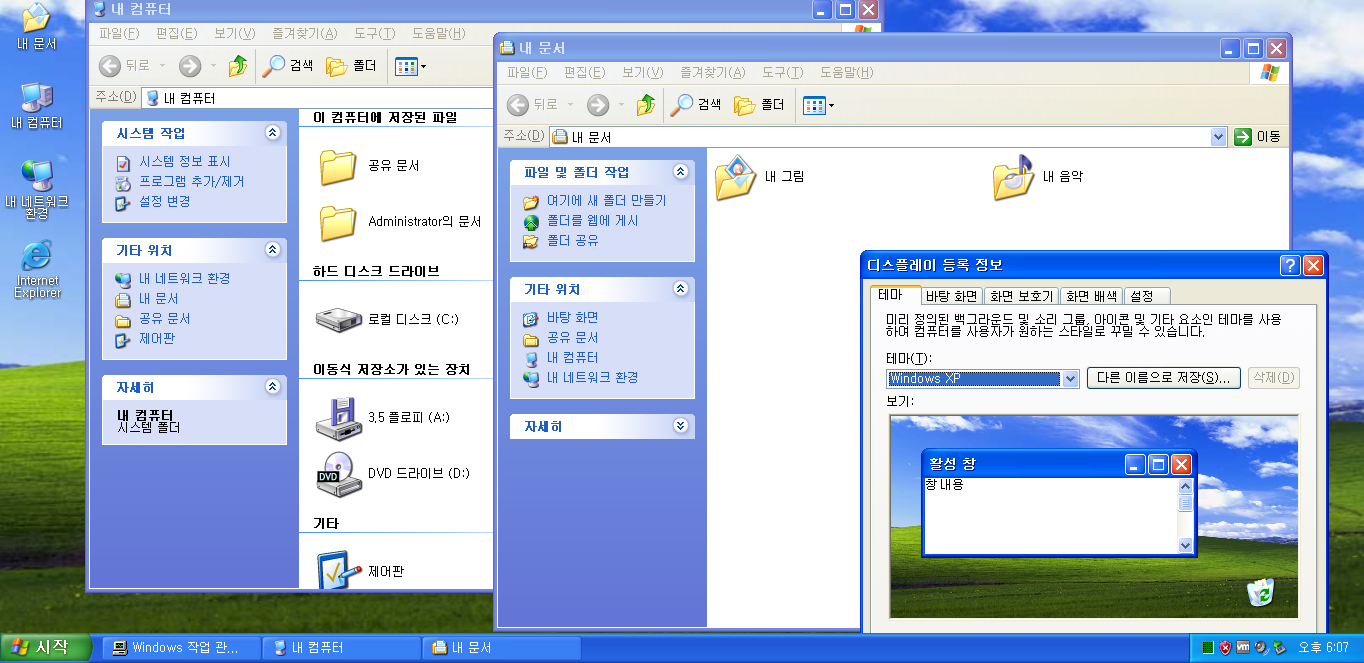Click the 이동 go button

[x=1257, y=137]
